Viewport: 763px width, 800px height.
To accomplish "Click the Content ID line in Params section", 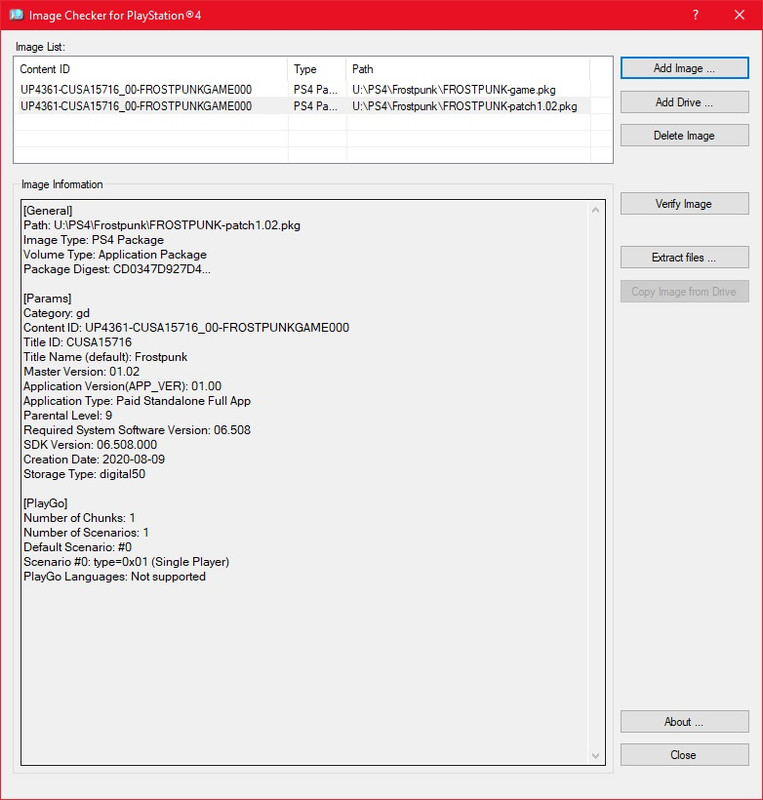I will click(186, 328).
